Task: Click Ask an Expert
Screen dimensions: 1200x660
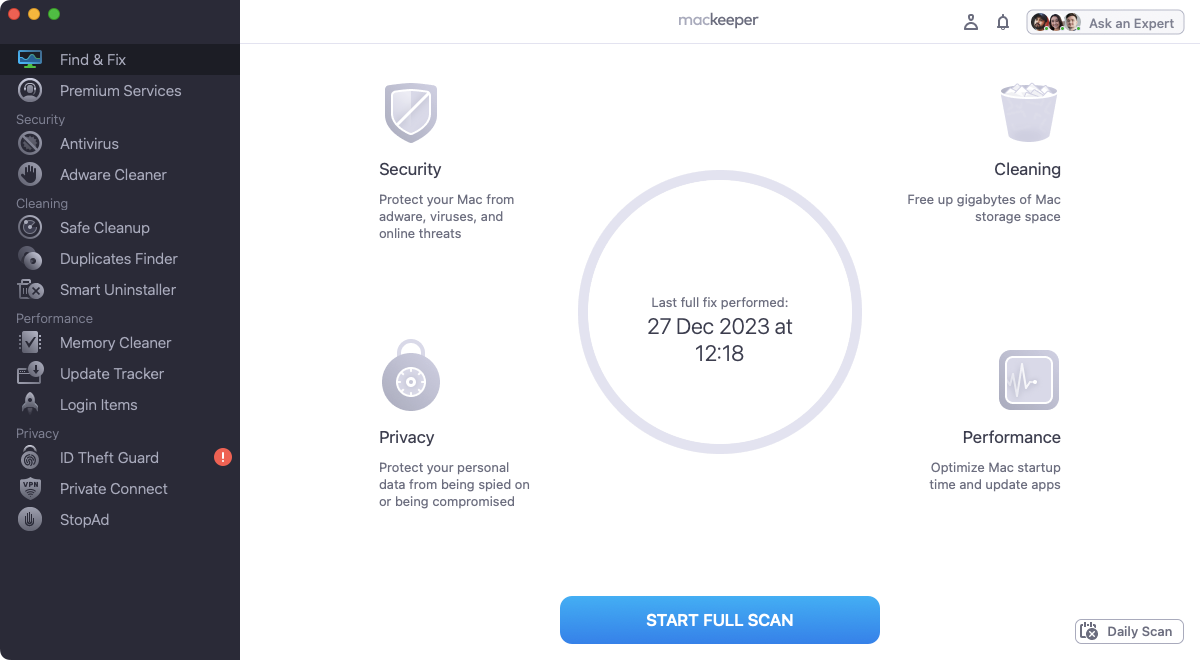Action: [x=1105, y=21]
